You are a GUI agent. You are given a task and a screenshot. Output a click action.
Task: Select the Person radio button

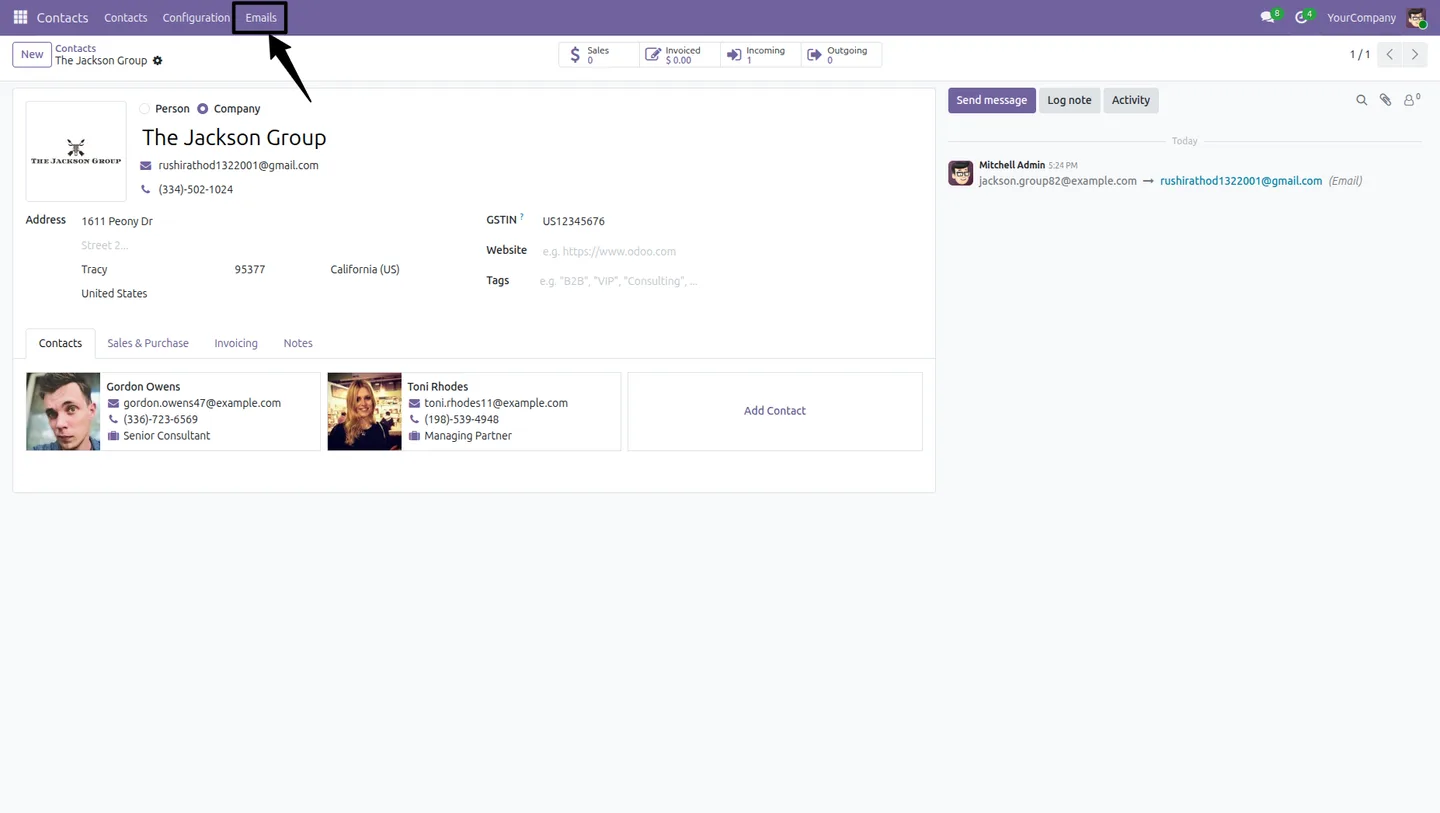pyautogui.click(x=145, y=109)
